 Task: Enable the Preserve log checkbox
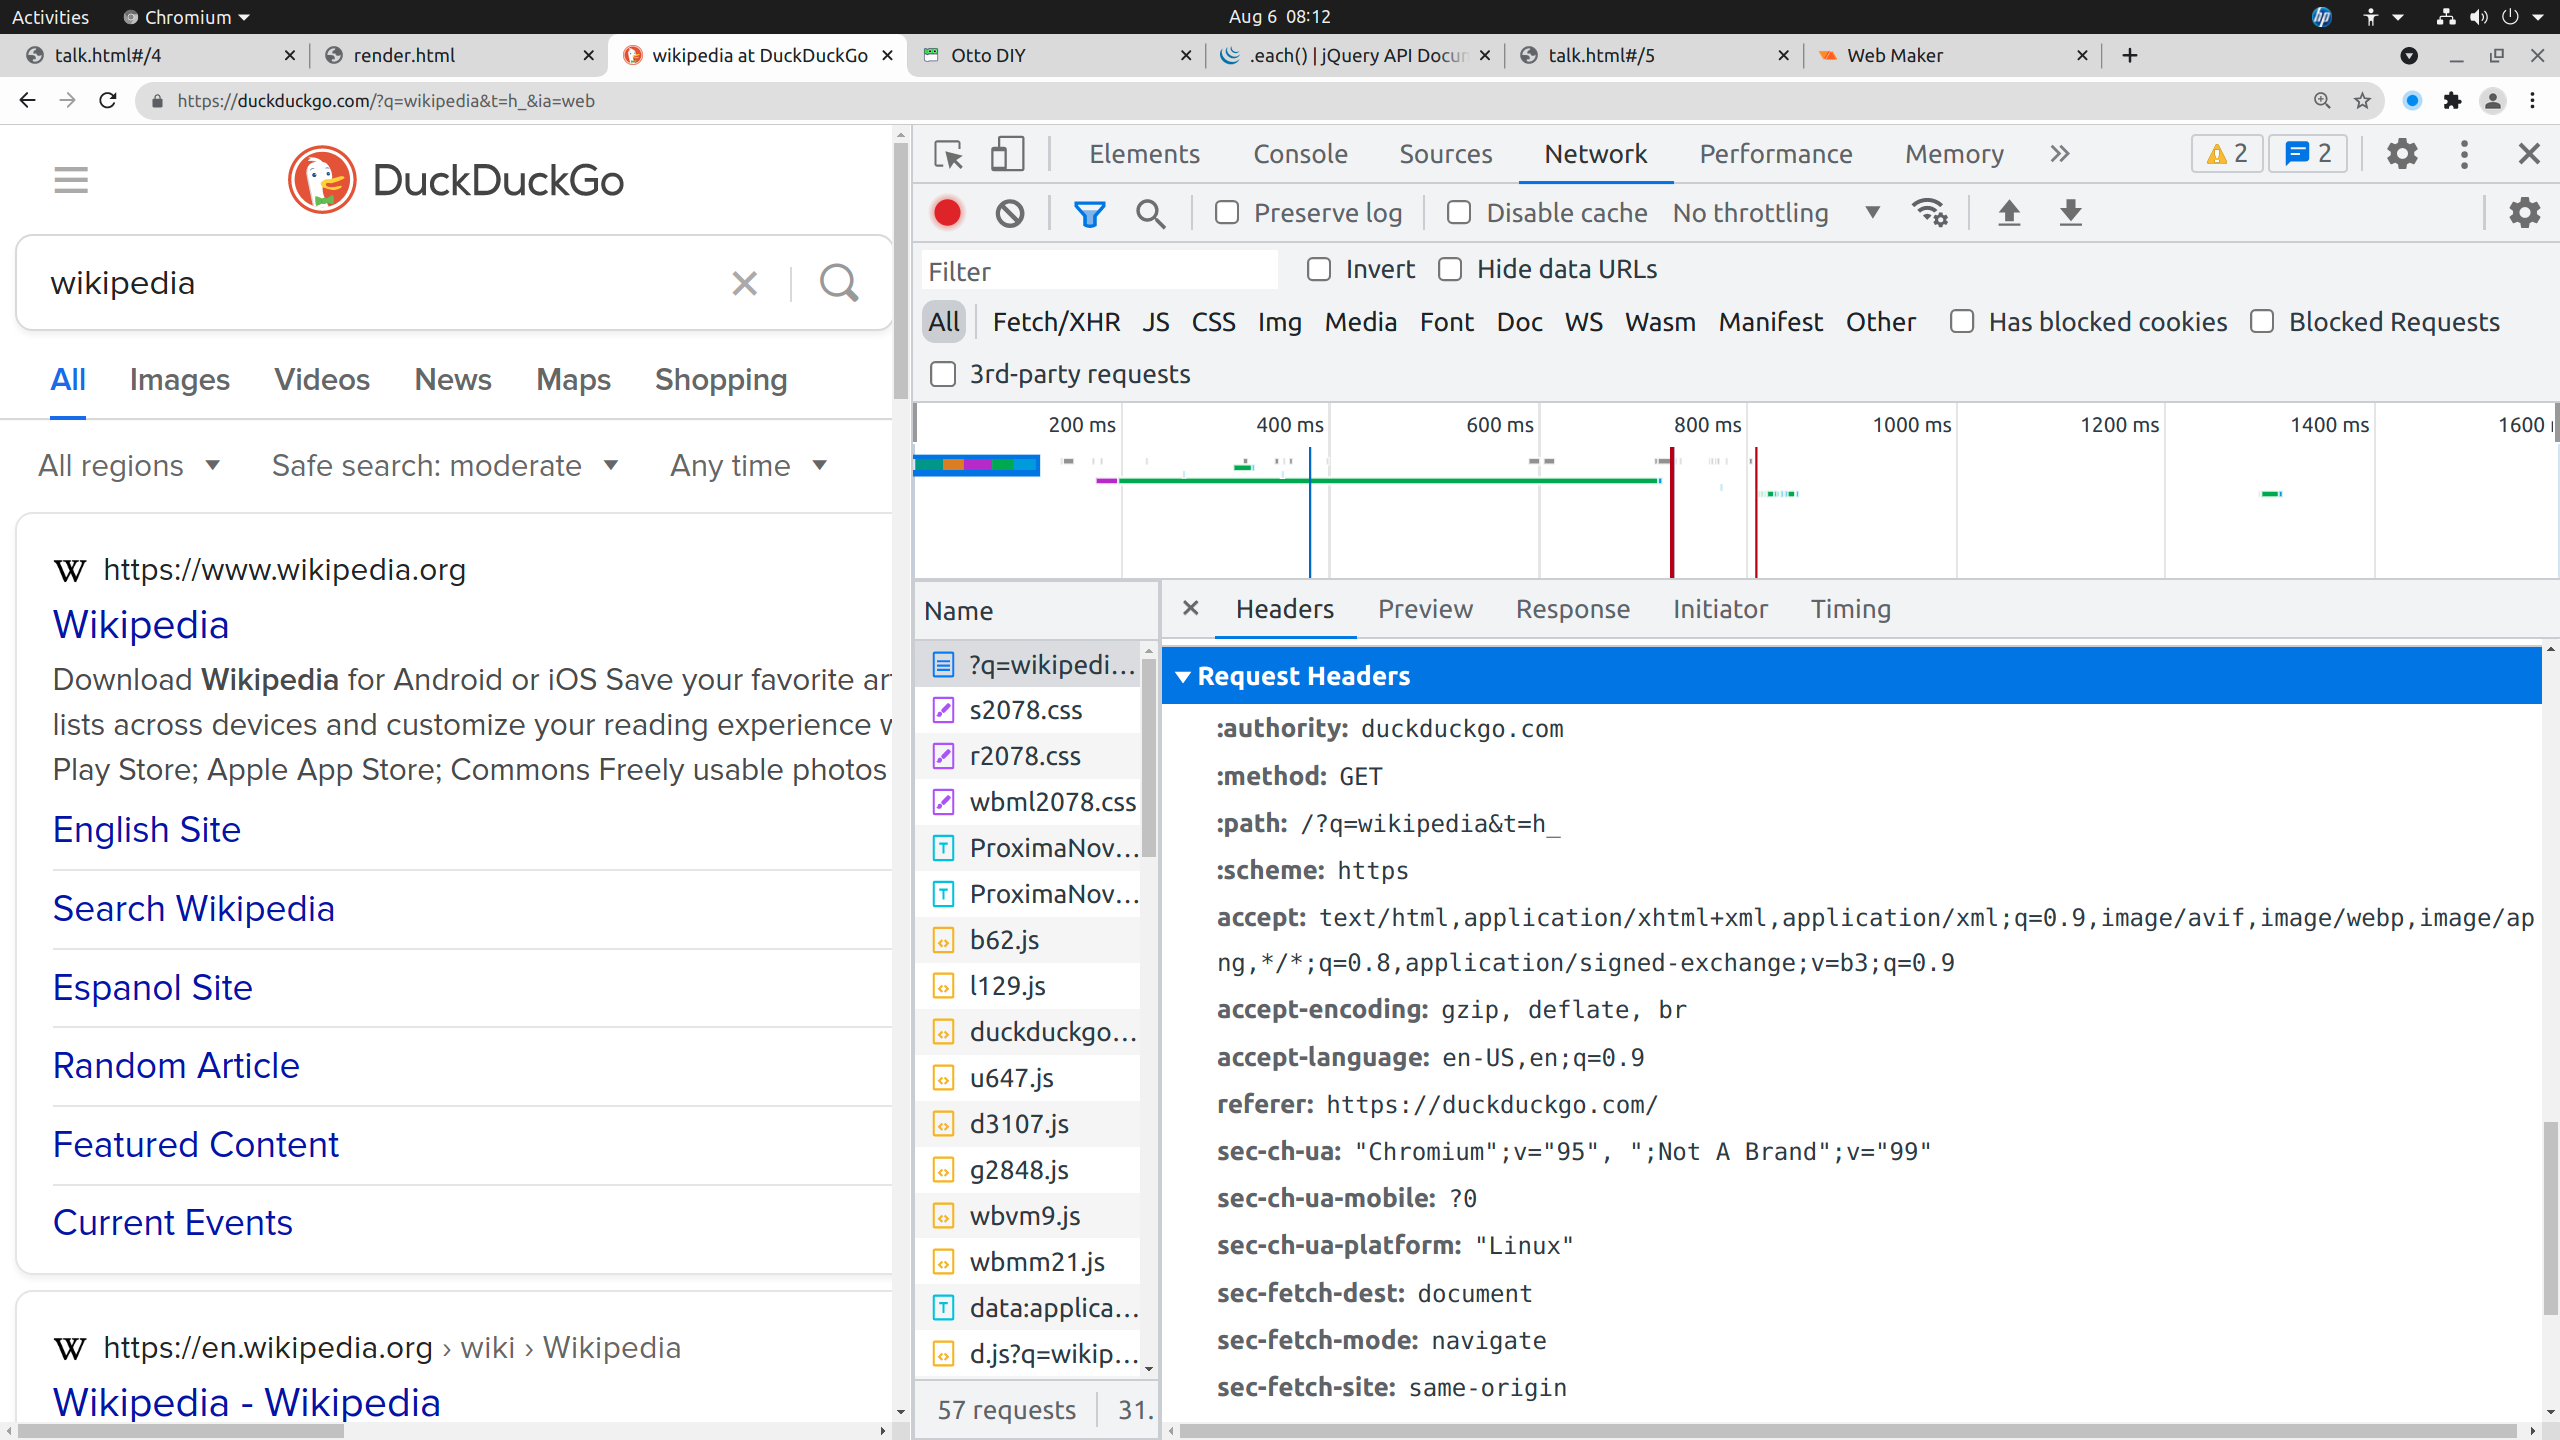tap(1227, 213)
